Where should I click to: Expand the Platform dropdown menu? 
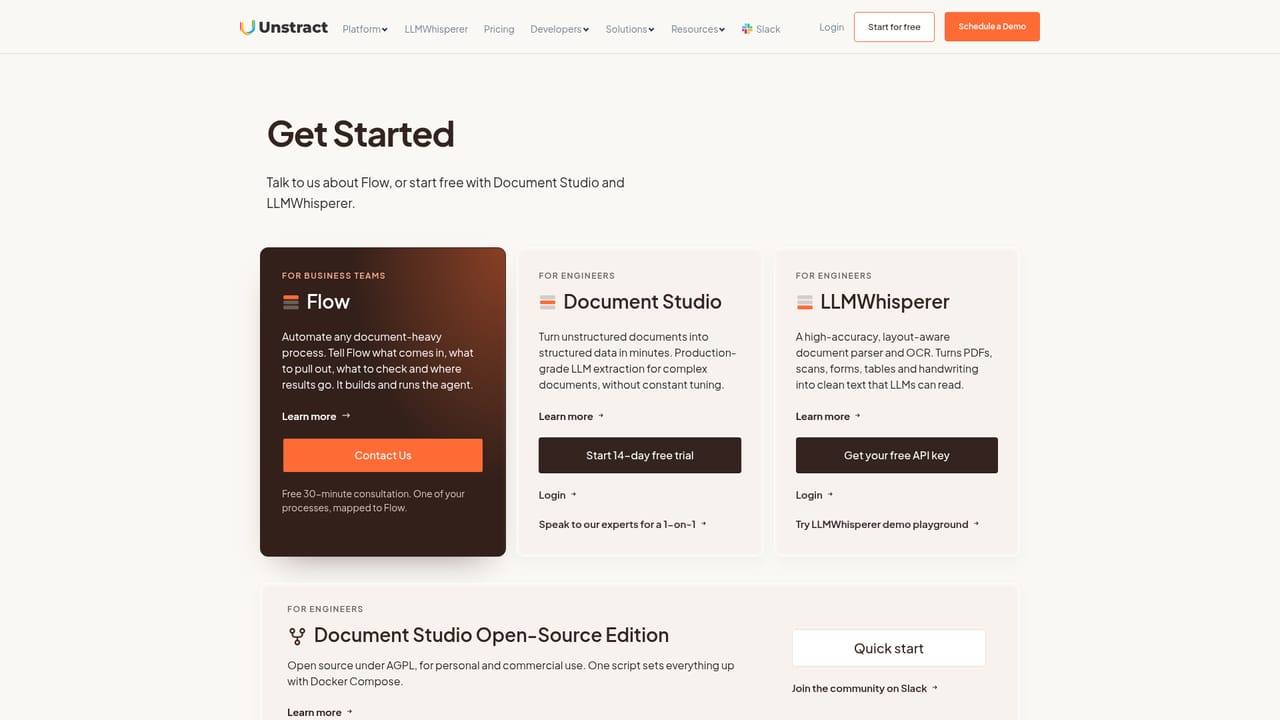365,29
